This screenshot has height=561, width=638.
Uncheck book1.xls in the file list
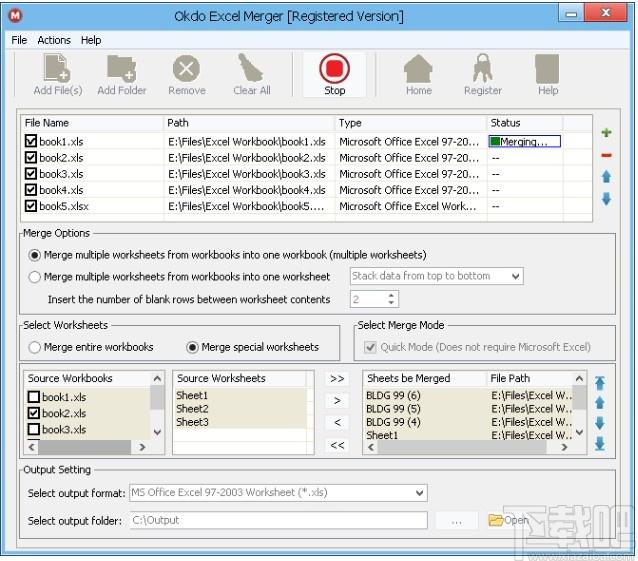(x=31, y=141)
